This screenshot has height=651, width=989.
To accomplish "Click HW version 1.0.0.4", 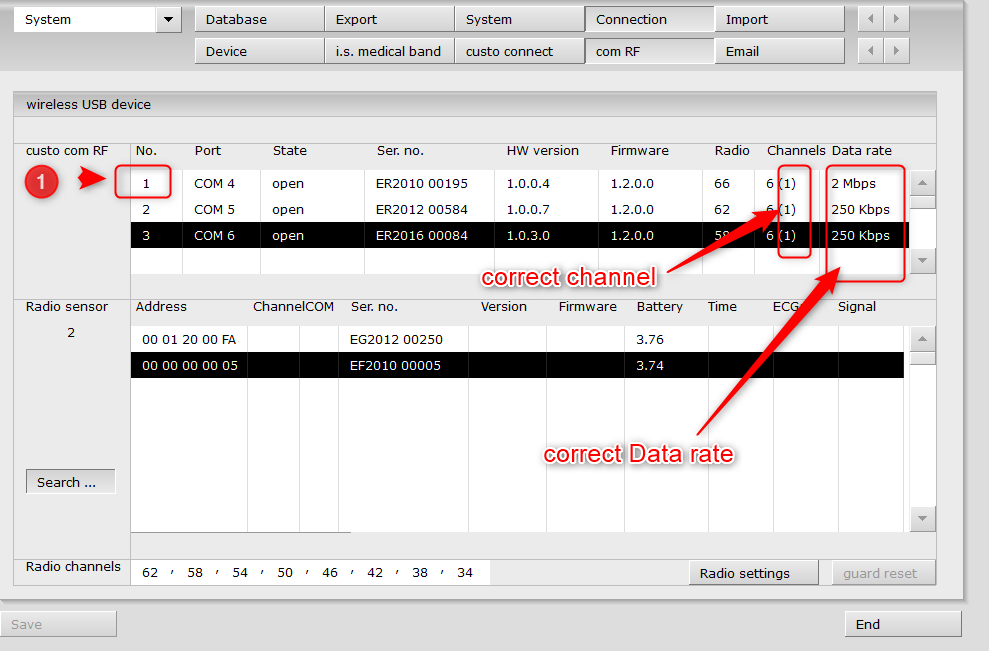I will coord(528,184).
